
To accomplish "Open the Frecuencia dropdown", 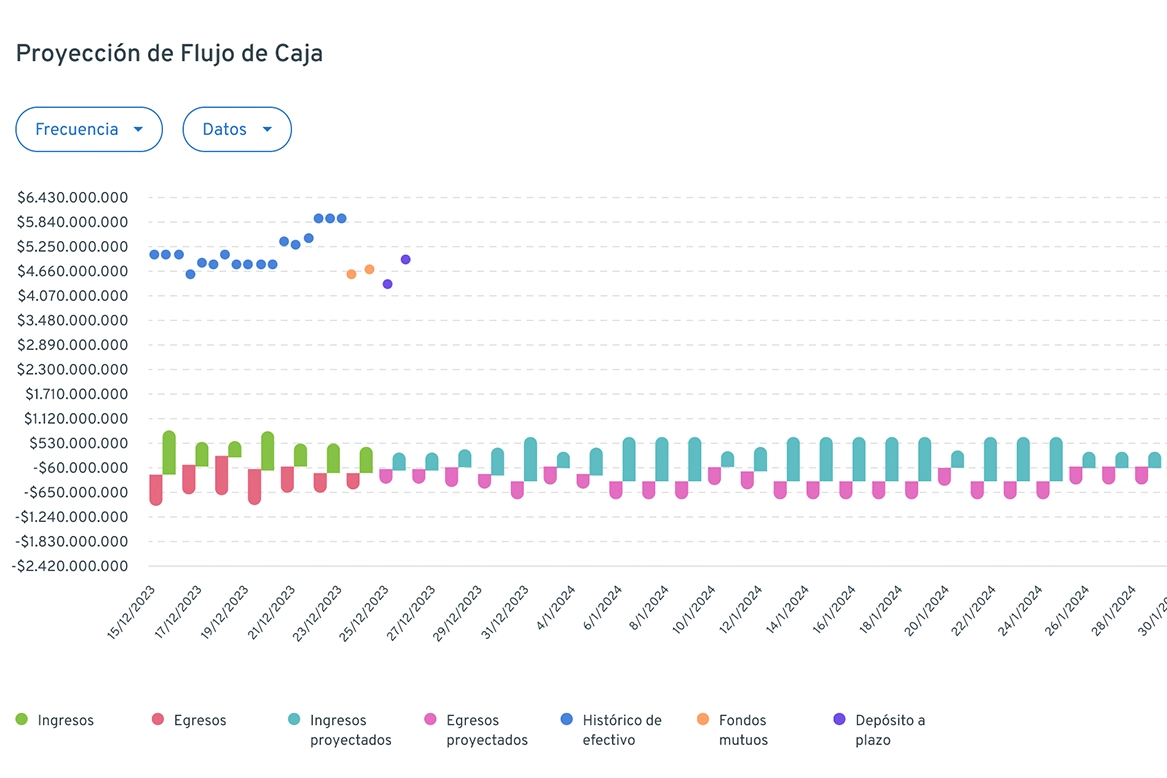I will 88,129.
